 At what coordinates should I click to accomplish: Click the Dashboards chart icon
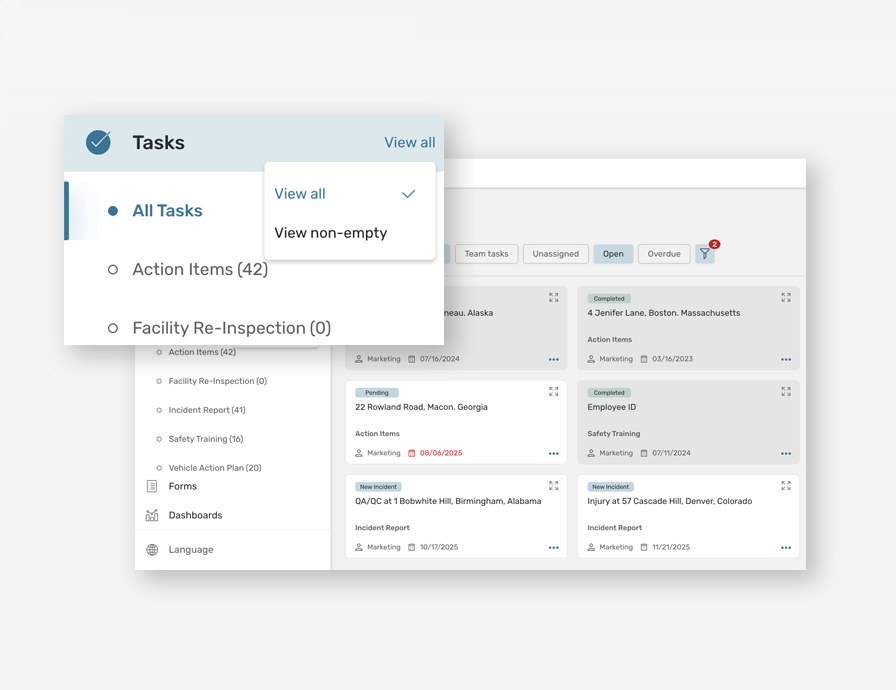(x=152, y=516)
